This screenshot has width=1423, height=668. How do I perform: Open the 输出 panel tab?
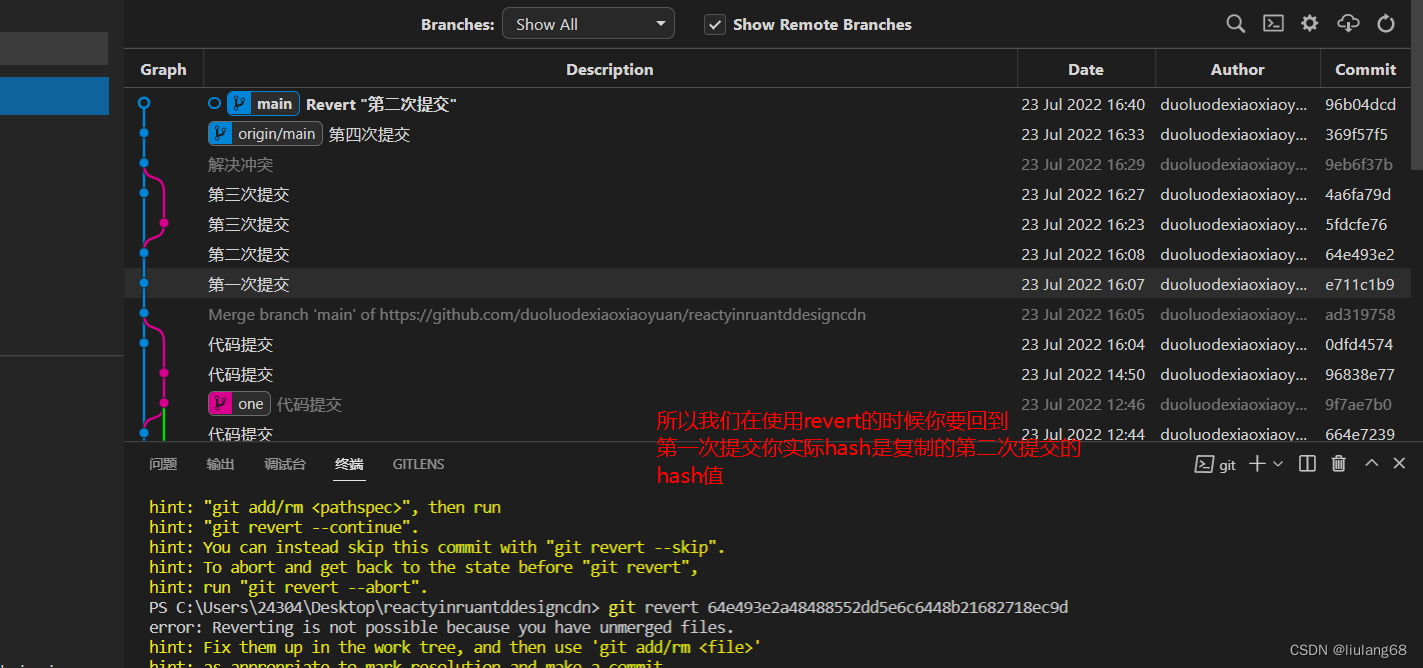[x=220, y=464]
